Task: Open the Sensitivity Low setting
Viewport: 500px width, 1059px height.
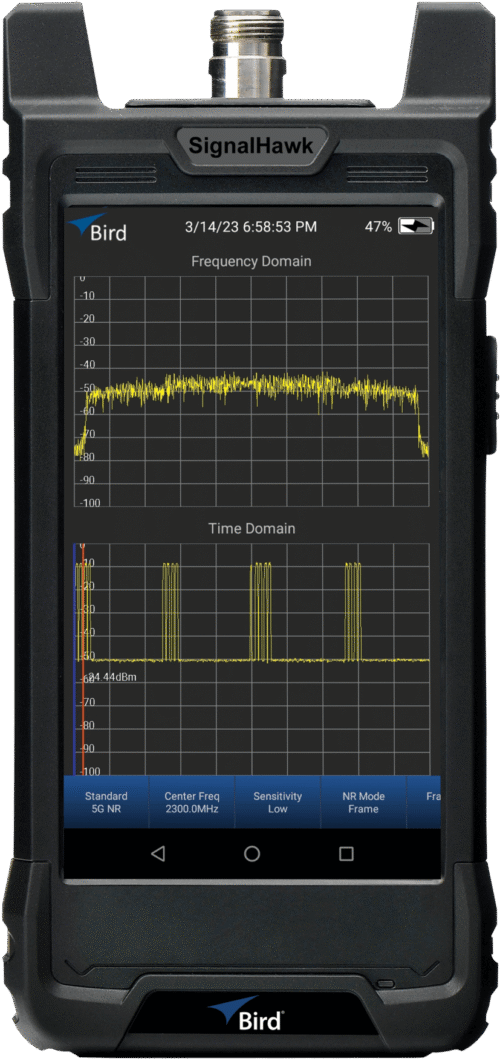Action: click(x=278, y=802)
